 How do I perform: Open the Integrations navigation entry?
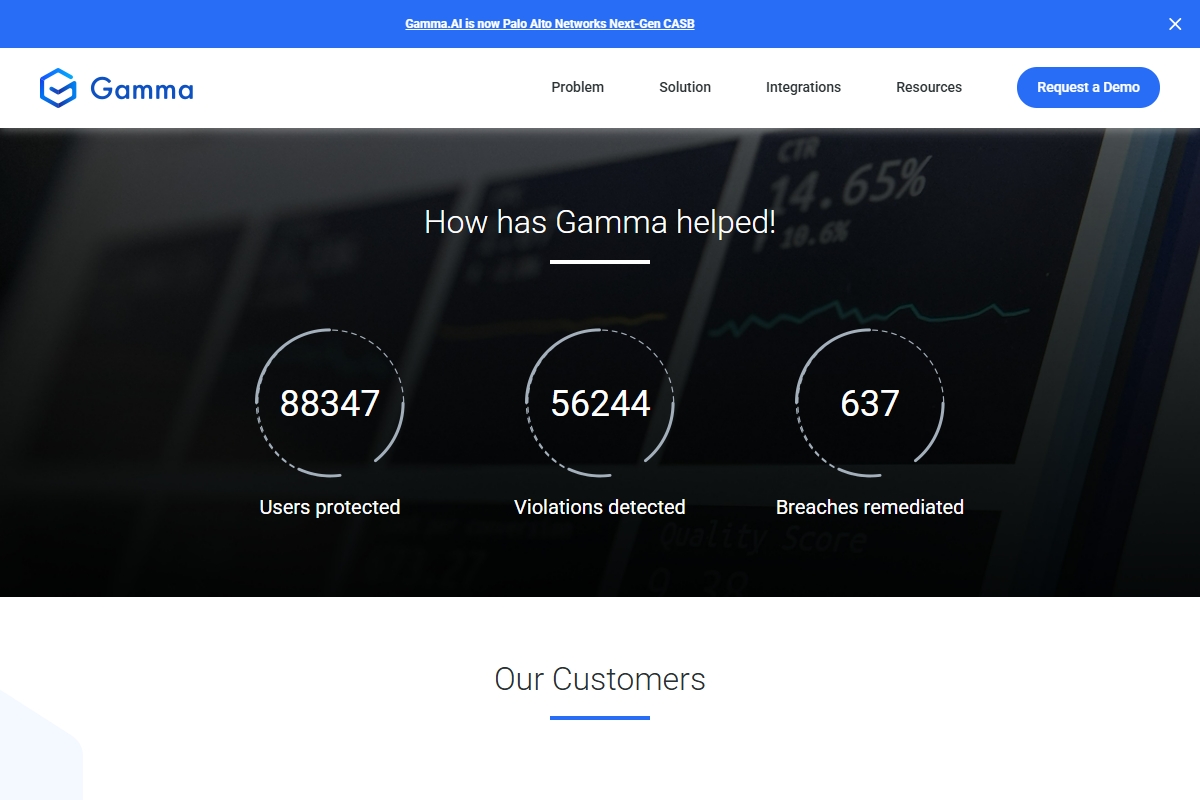803,87
